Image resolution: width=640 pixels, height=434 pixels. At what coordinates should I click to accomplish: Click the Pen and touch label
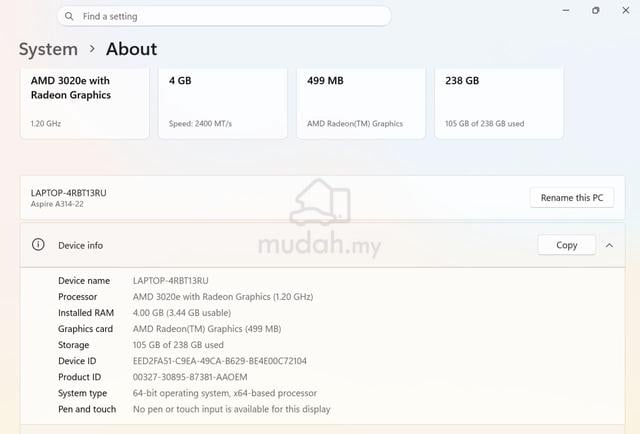[x=87, y=409]
